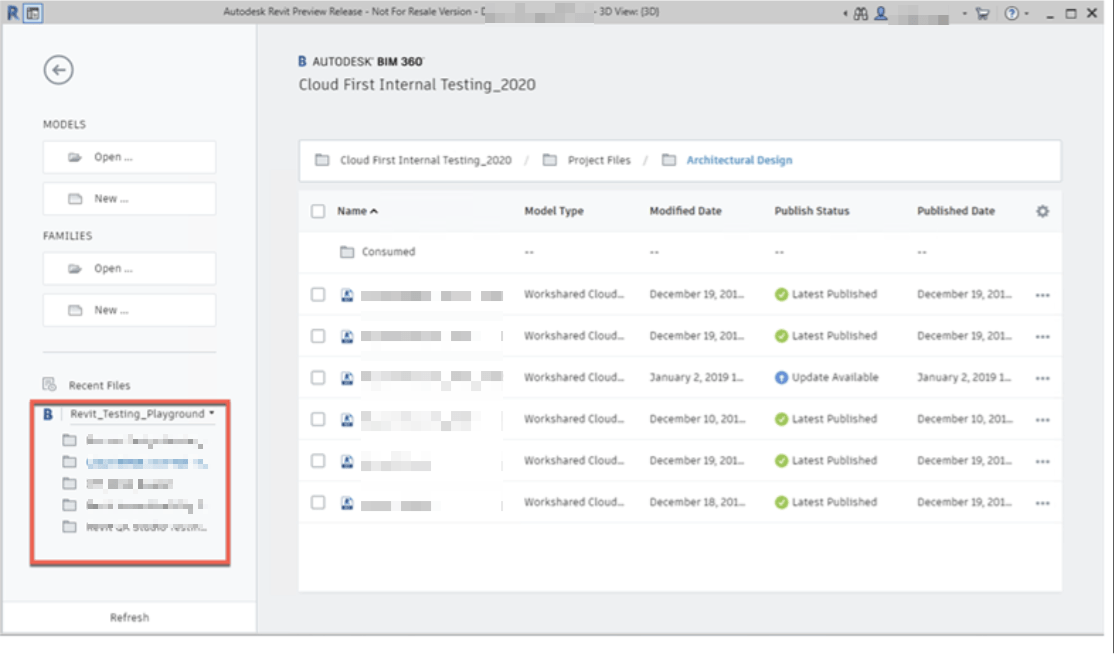This screenshot has height=662, width=1114.
Task: Select the Architectural Design breadcrumb
Action: tap(739, 160)
